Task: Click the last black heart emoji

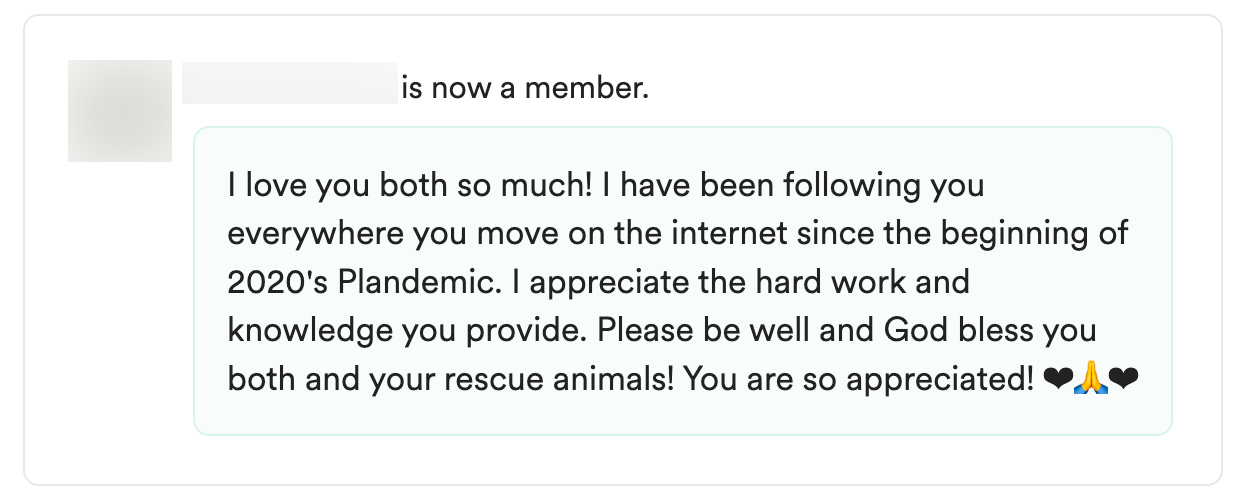Action: [x=1124, y=379]
